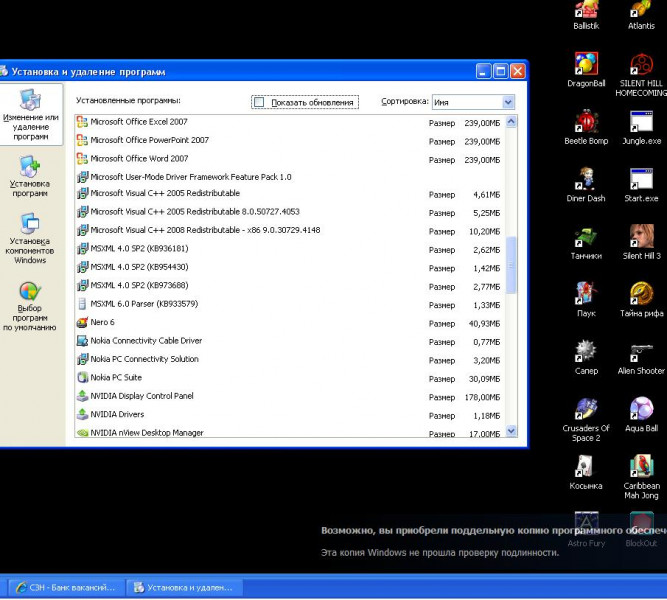667x600 pixels.
Task: Launch the Atlantis desktop icon
Action: click(641, 15)
